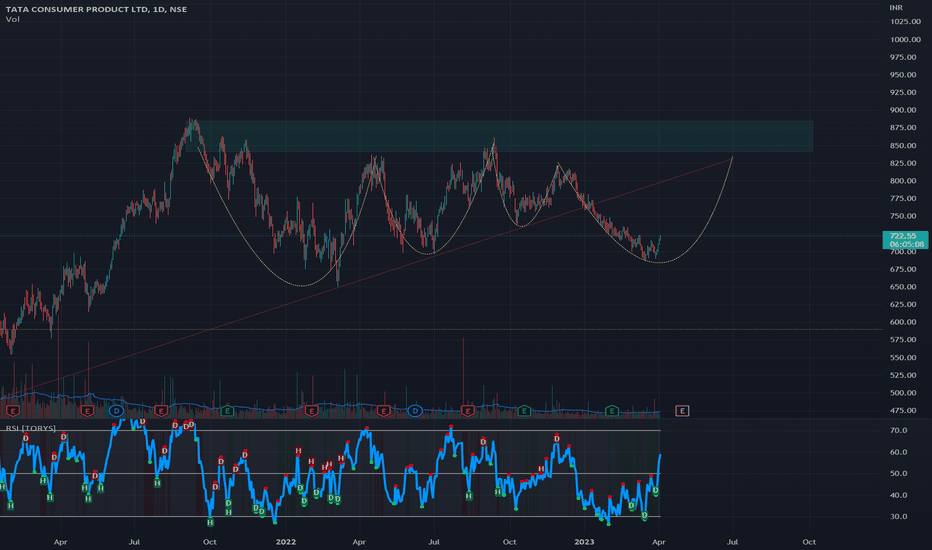Open the INR currency selector
932x550 pixels.
(896, 7)
